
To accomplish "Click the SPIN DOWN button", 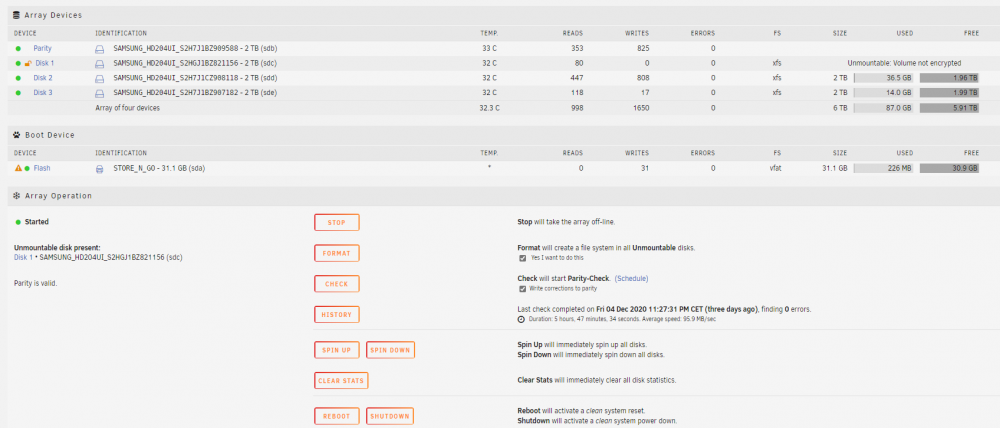I will tap(390, 350).
